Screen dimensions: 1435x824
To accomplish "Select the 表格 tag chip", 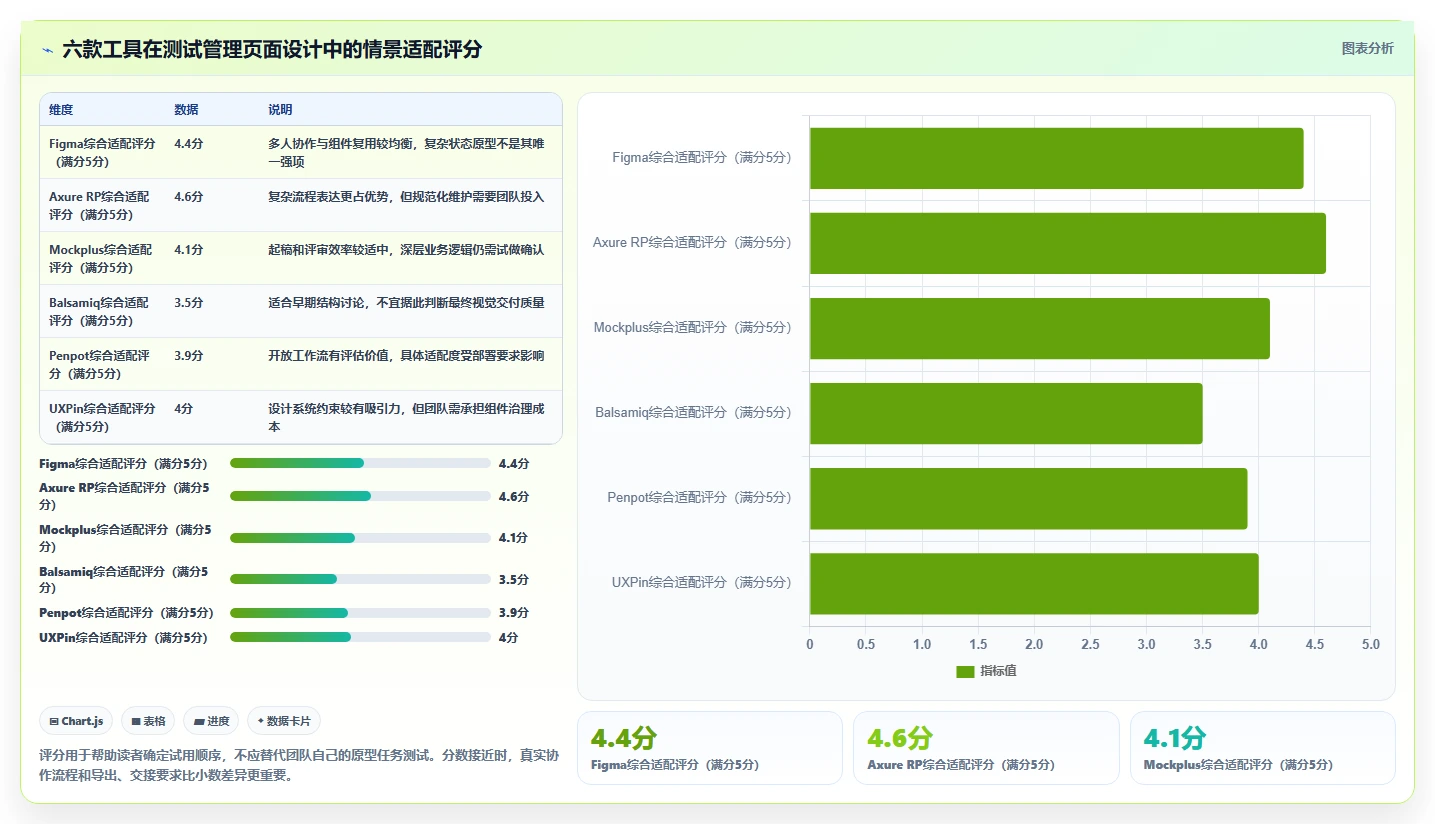I will tap(148, 721).
